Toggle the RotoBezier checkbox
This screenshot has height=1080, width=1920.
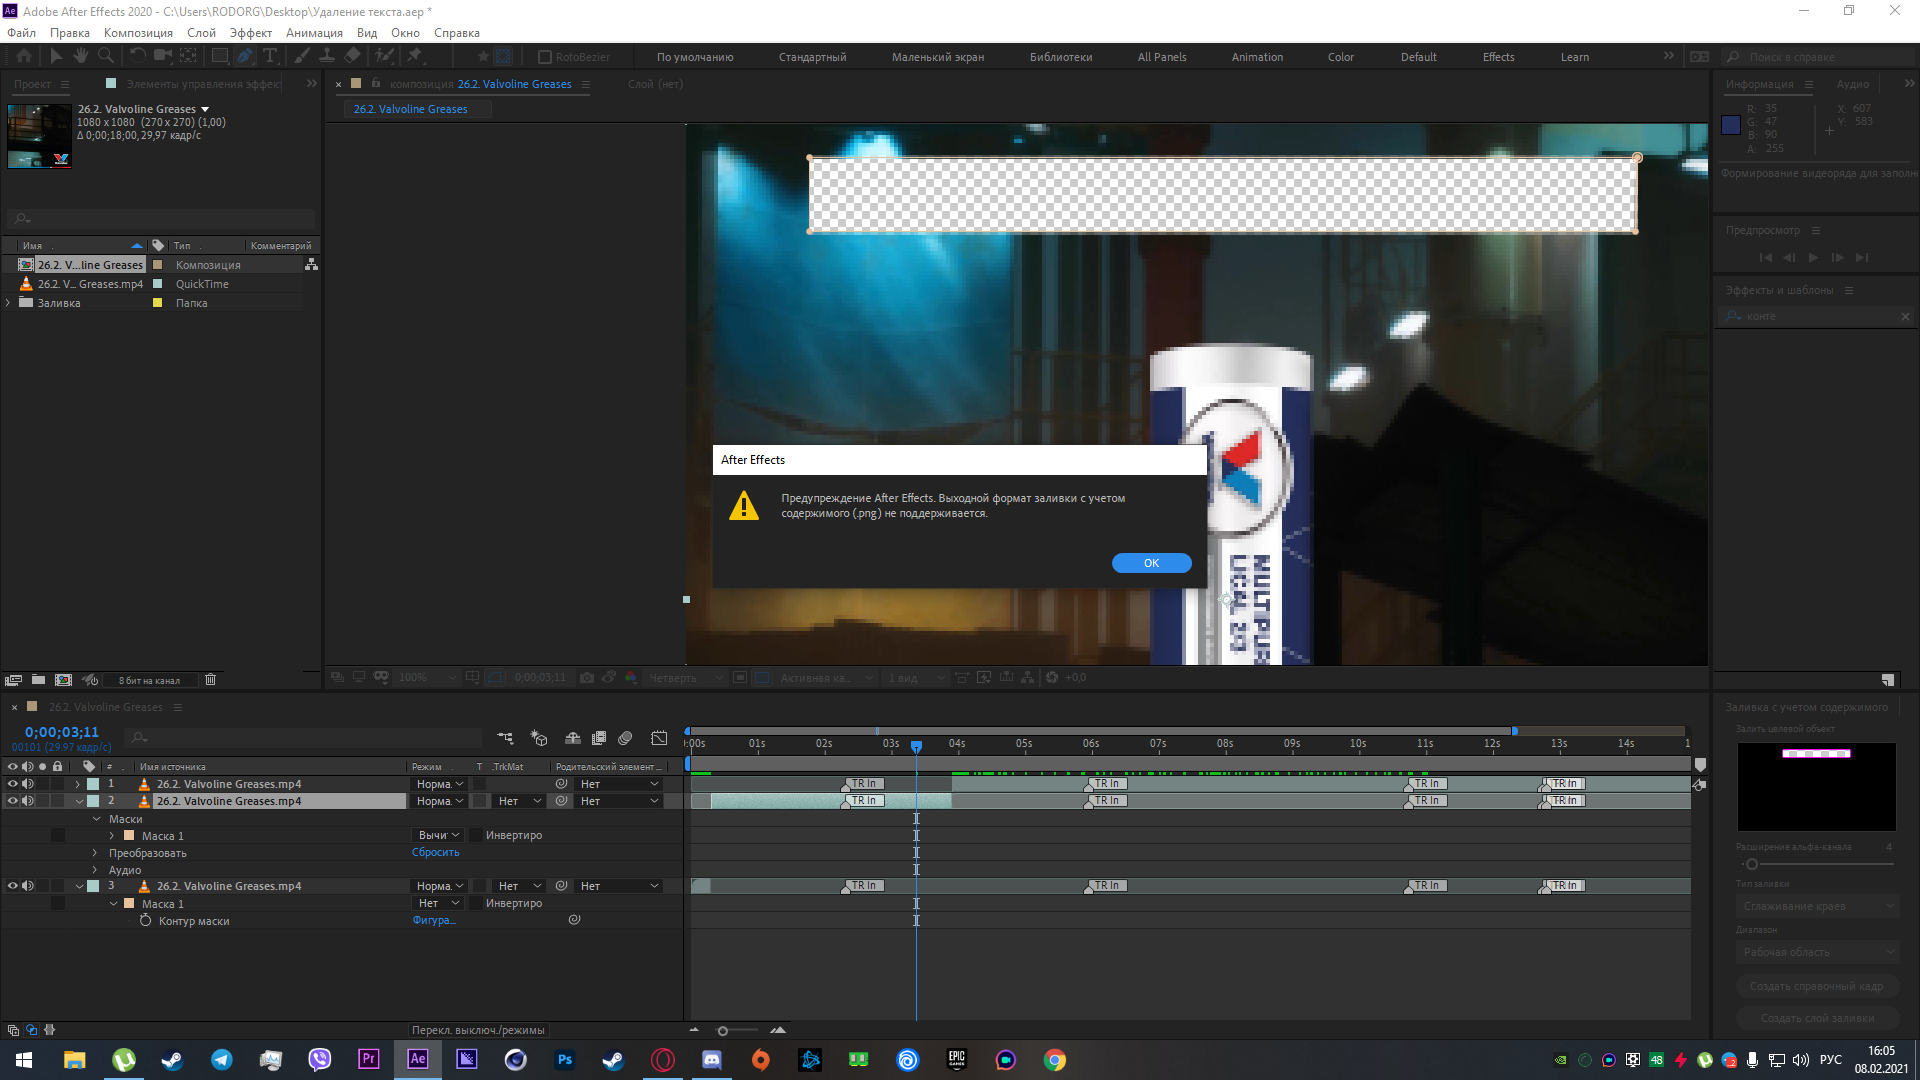coord(545,57)
